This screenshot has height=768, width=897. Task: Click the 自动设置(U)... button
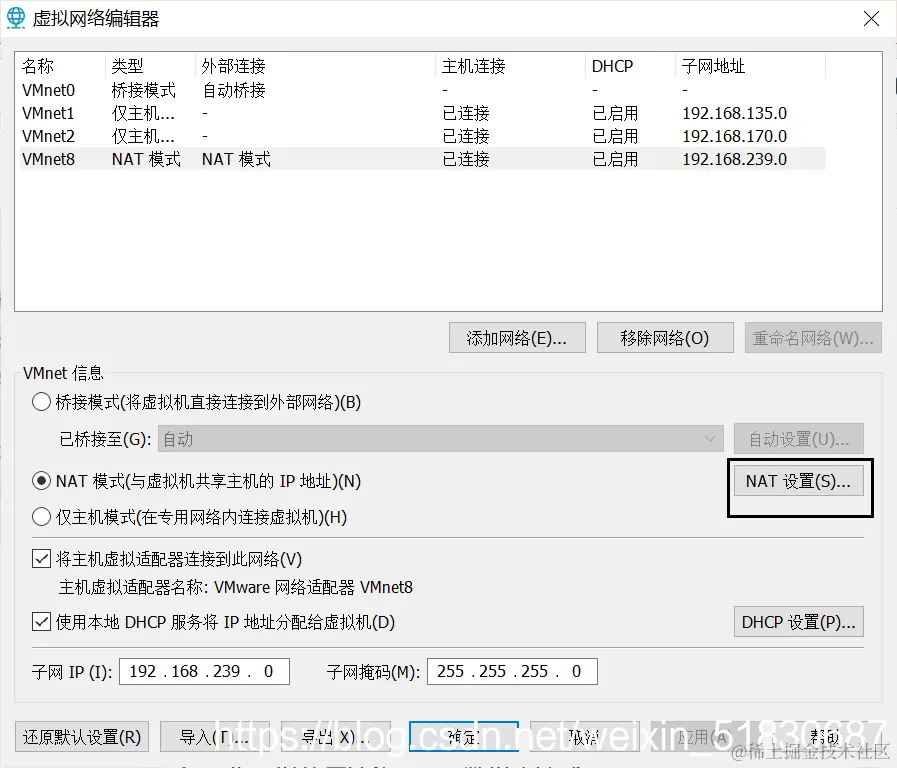click(x=799, y=439)
